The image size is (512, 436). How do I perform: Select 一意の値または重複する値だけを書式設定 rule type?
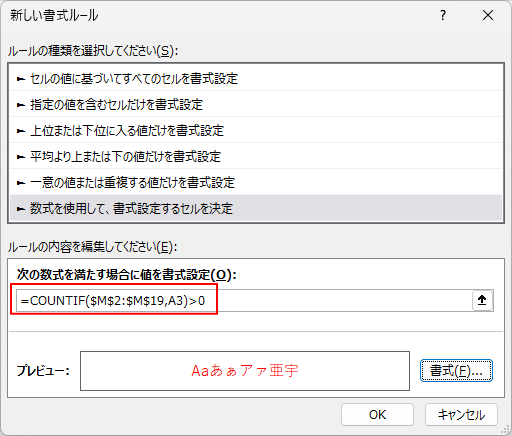coord(256,182)
